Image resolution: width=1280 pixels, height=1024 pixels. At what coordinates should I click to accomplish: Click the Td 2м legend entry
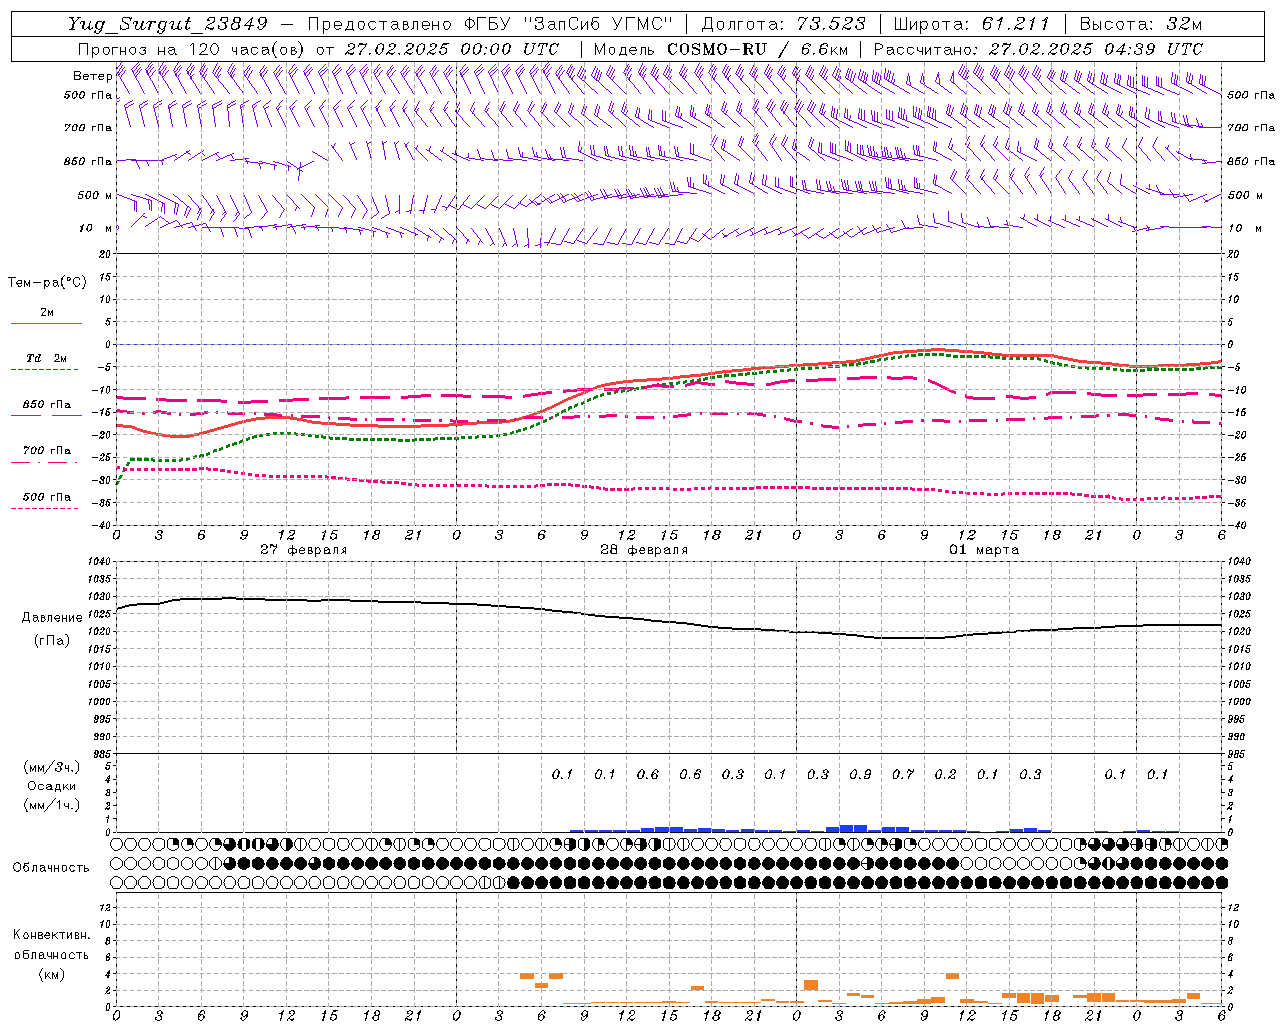(46, 358)
